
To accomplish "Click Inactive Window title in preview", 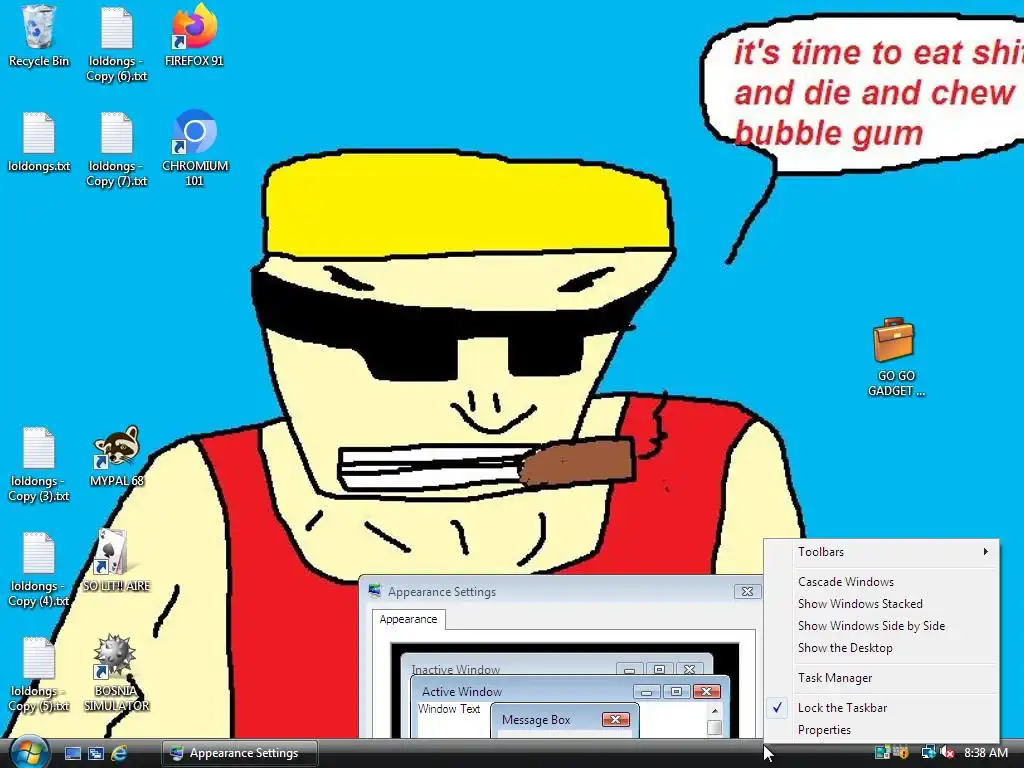I will coord(456,669).
